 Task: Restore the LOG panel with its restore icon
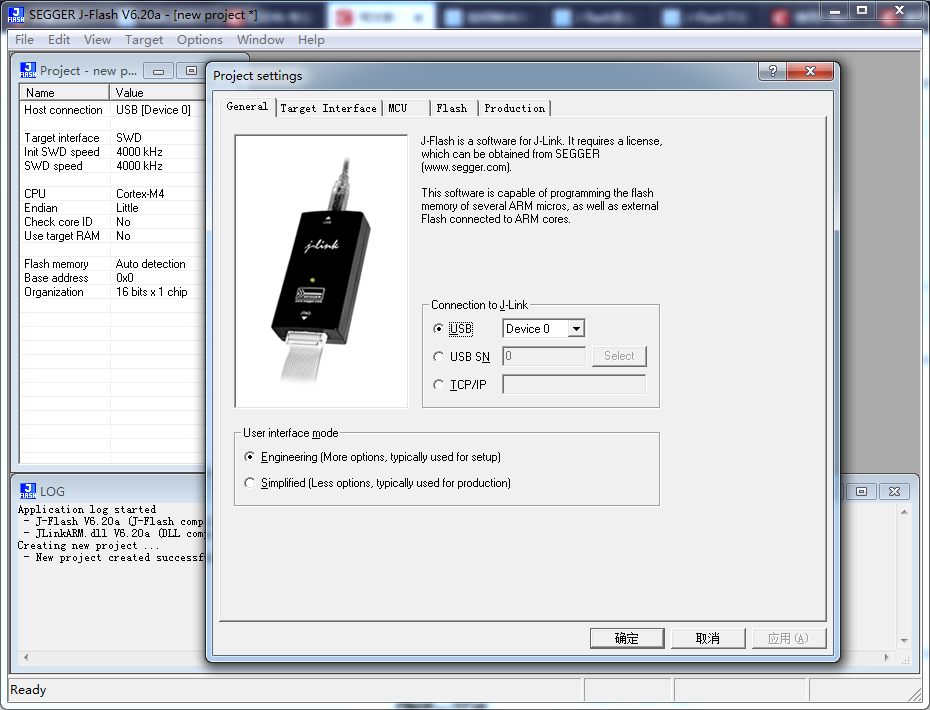860,491
